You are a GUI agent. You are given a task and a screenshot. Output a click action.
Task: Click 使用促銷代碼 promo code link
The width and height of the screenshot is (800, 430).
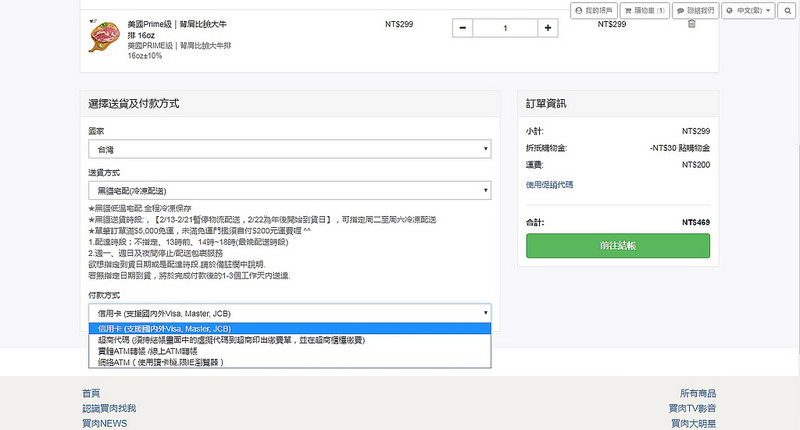(x=549, y=184)
